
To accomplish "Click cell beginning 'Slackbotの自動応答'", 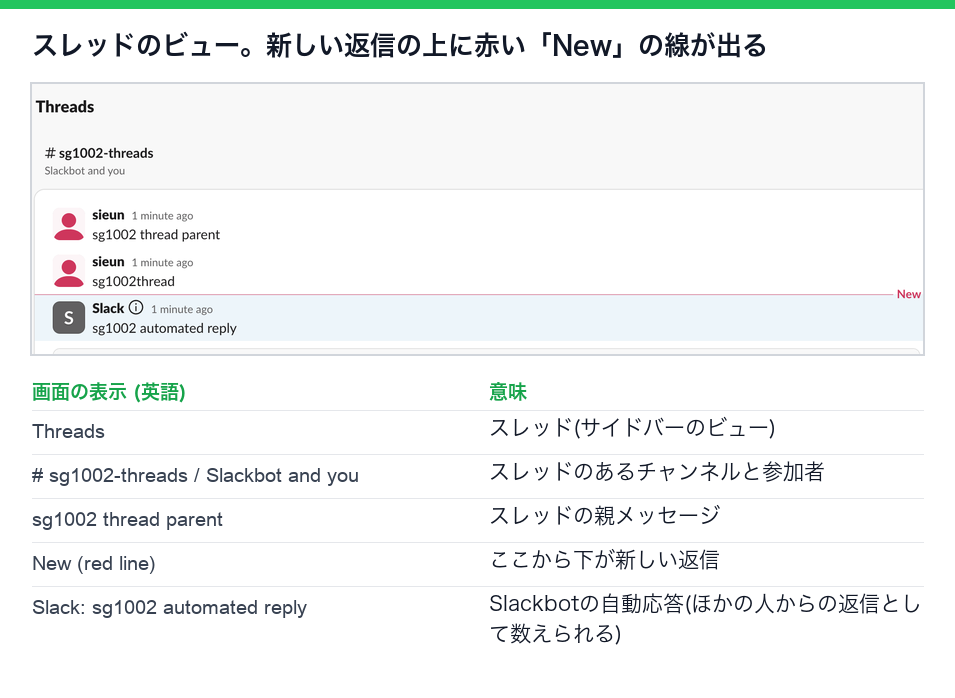I will coord(705,619).
